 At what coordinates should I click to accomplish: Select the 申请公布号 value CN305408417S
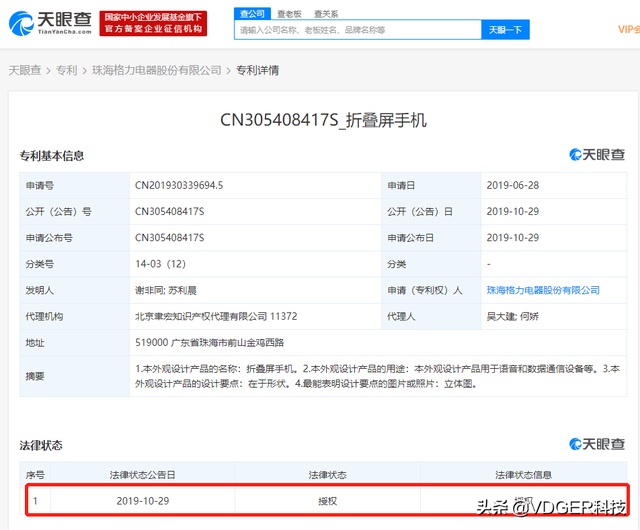click(169, 238)
